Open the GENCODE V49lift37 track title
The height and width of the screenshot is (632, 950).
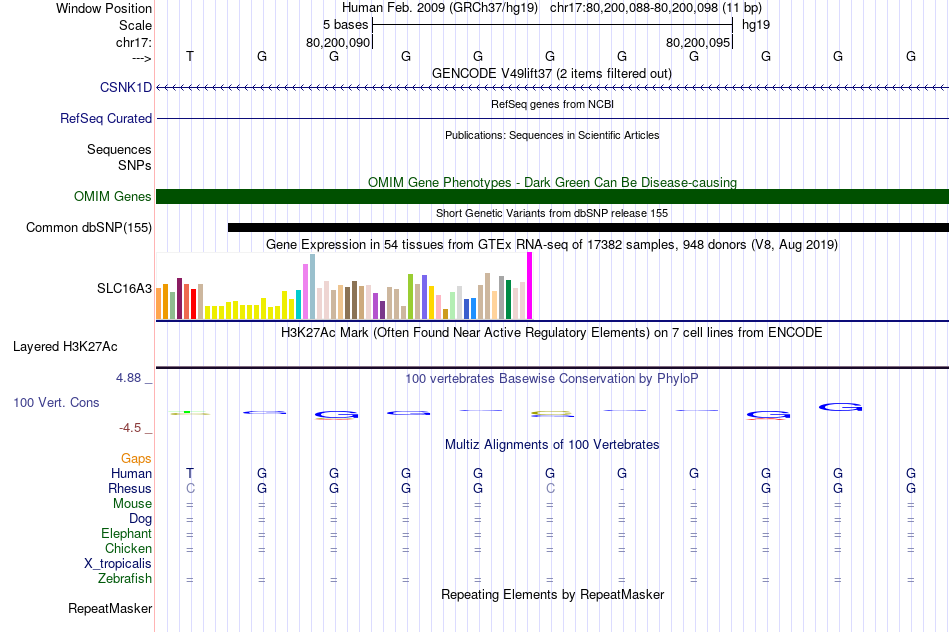point(551,73)
